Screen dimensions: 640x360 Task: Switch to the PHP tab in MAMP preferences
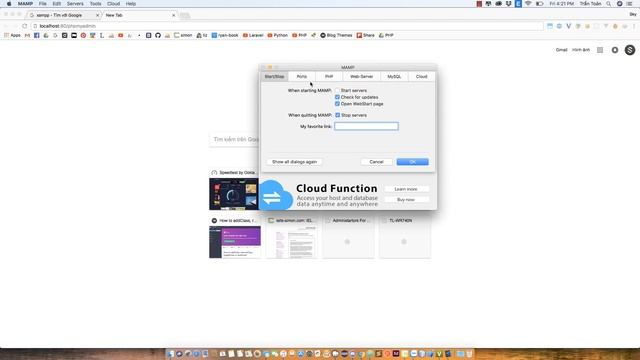329,76
